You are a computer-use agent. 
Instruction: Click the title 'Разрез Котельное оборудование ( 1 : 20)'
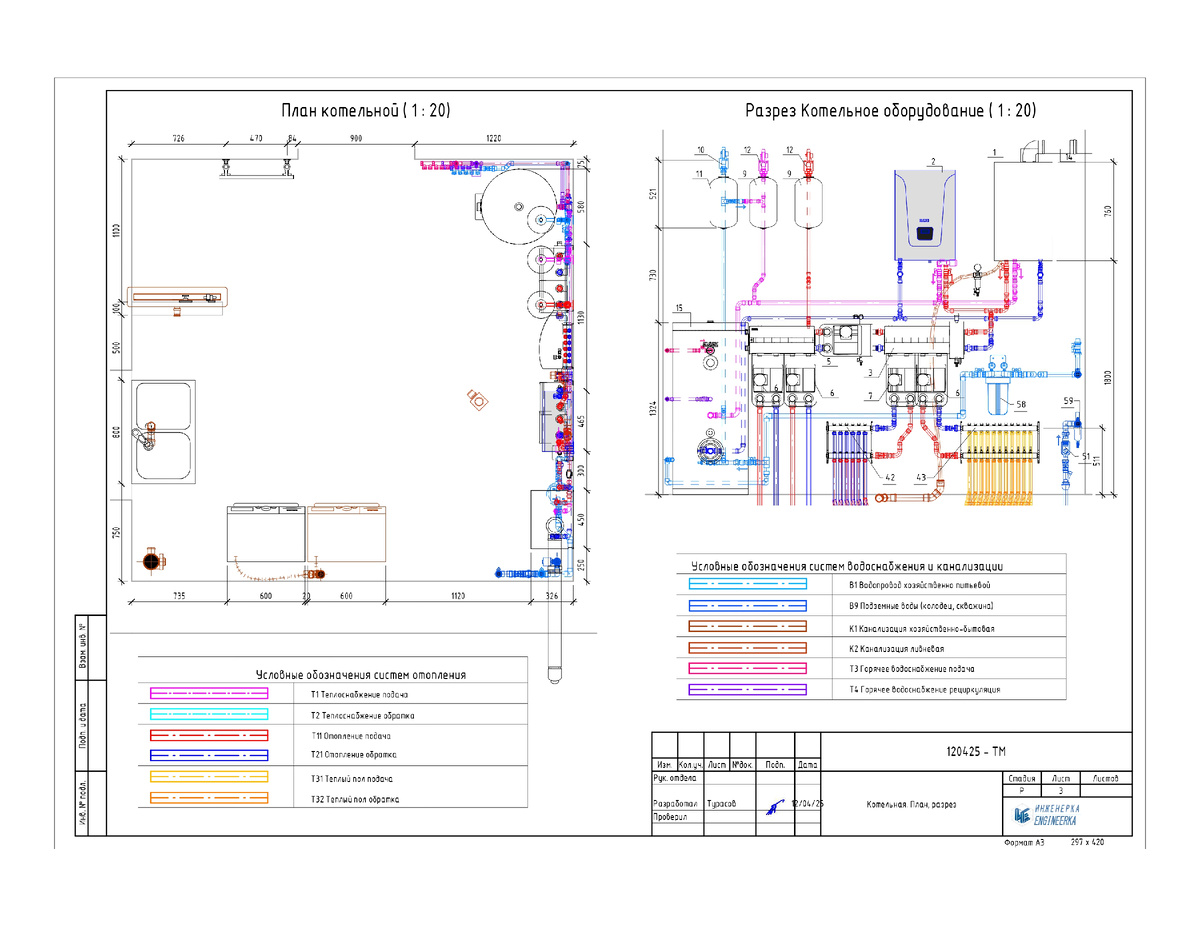(890, 111)
